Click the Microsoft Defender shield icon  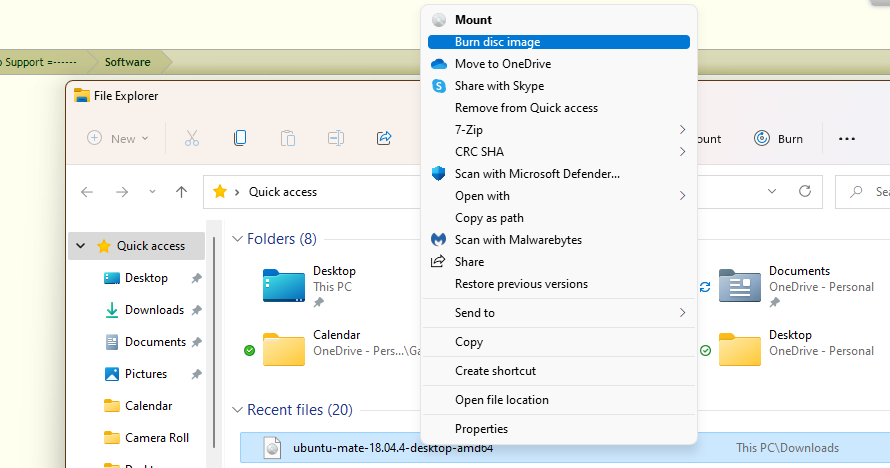438,174
